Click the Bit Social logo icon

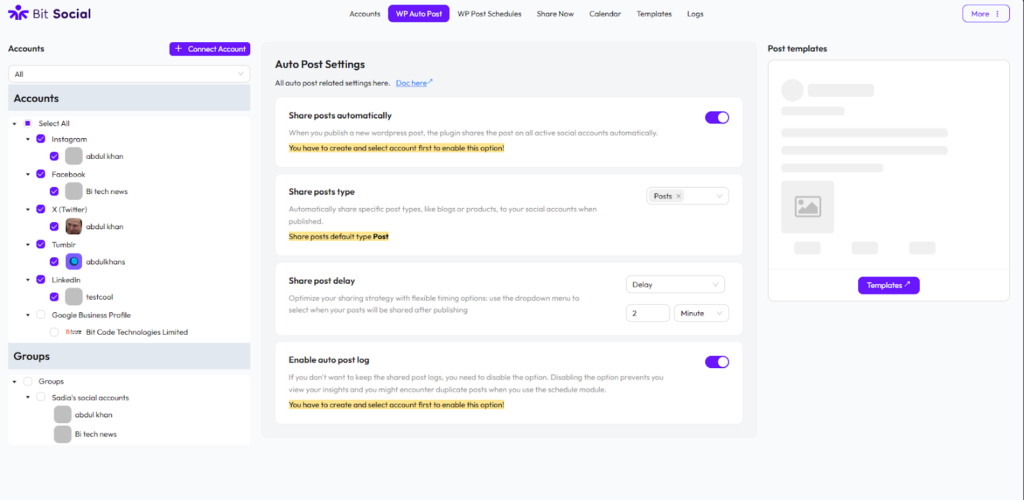16,14
